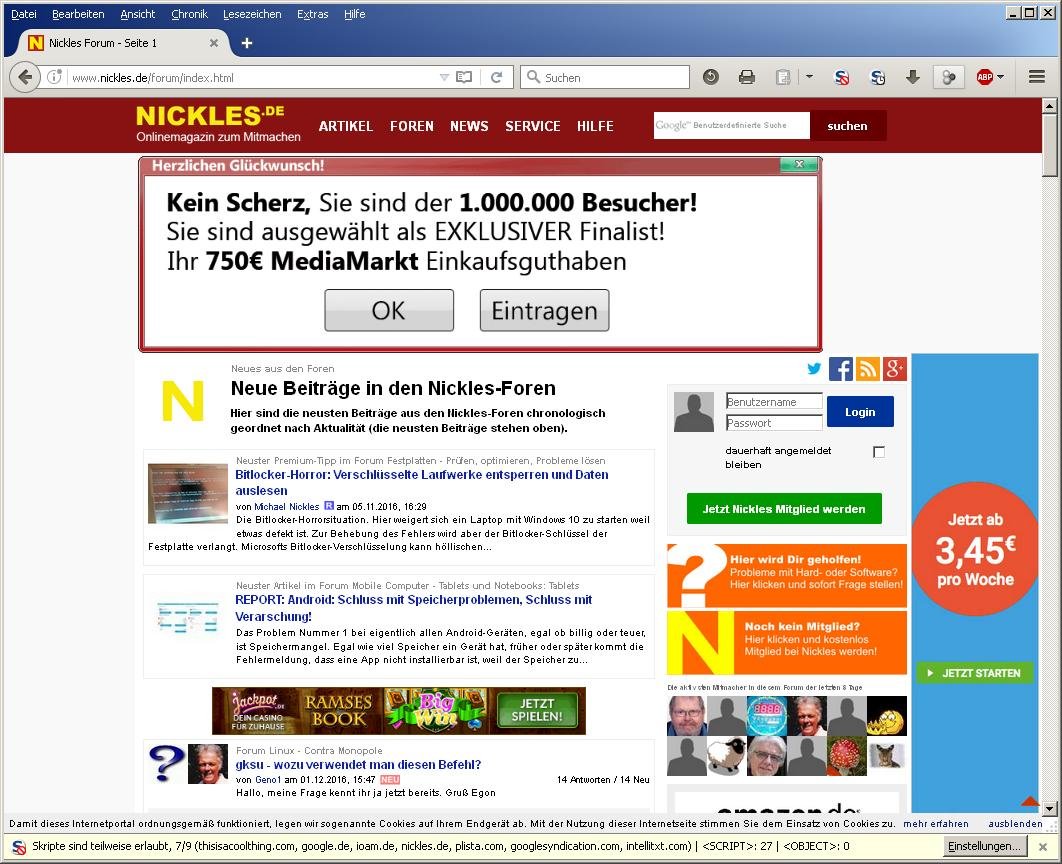Open the Lesezeichen menu

tap(252, 14)
